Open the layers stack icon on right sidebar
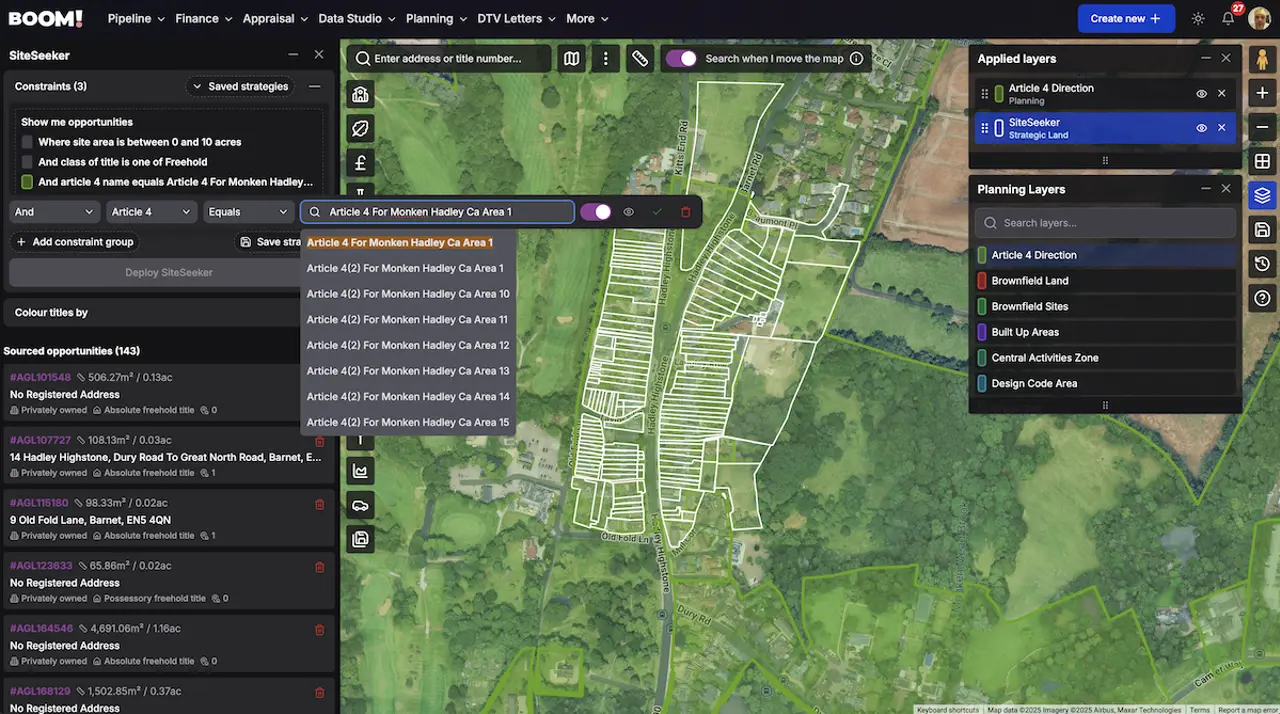1280x714 pixels. (x=1262, y=196)
